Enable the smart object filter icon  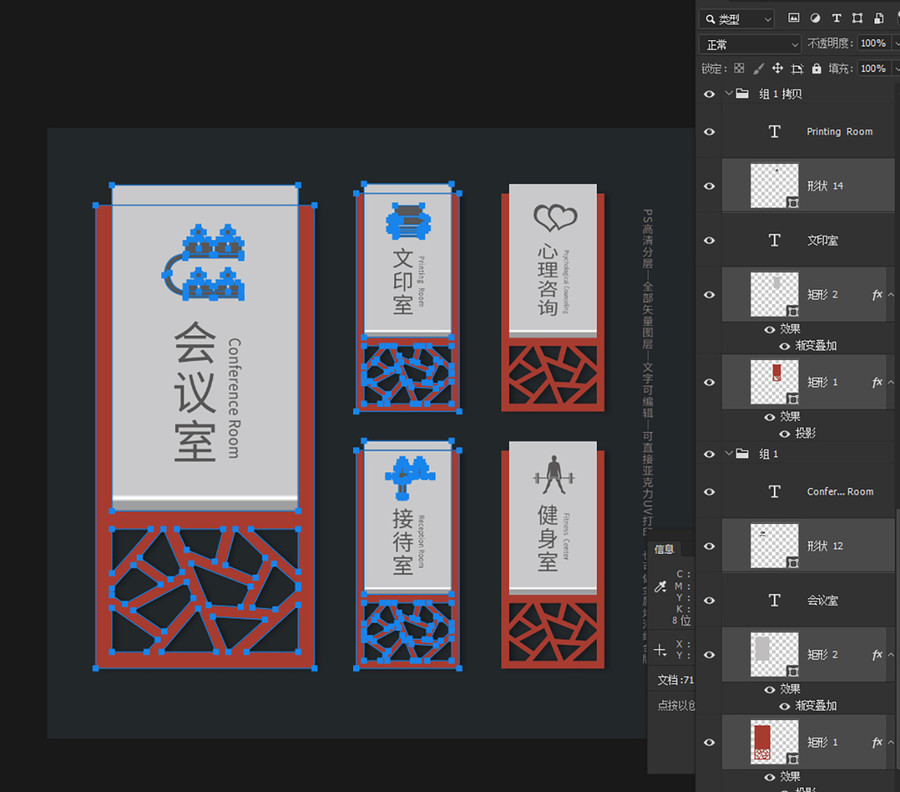tap(879, 18)
